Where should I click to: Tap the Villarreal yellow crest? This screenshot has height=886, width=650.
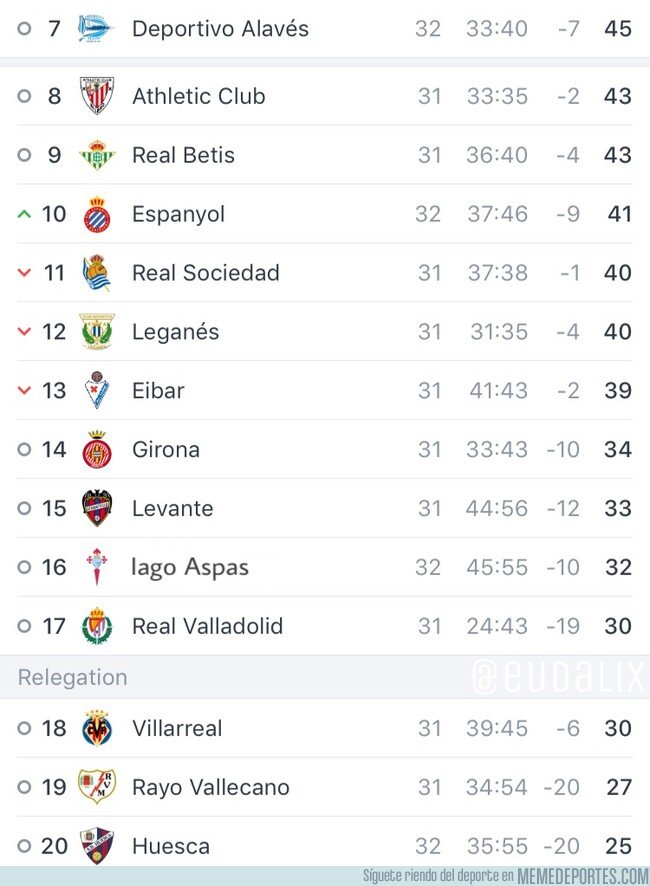point(97,728)
